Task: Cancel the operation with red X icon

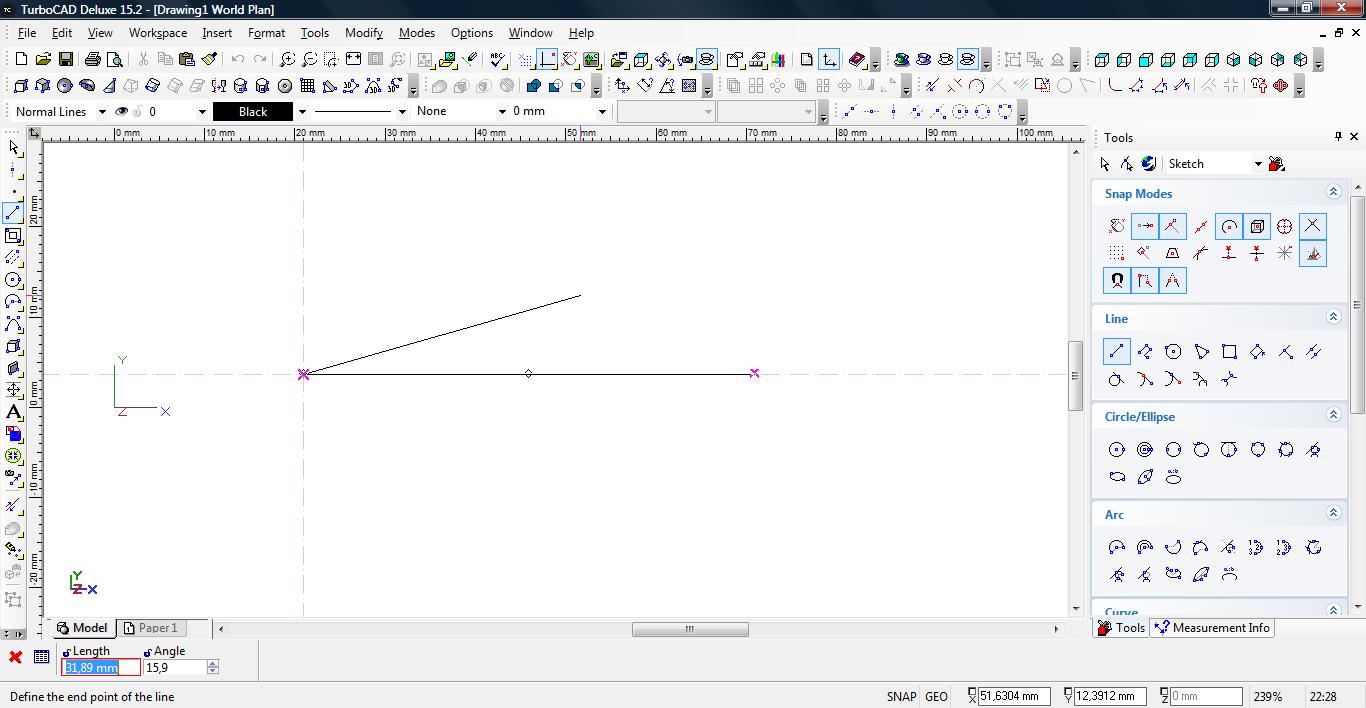Action: tap(15, 657)
